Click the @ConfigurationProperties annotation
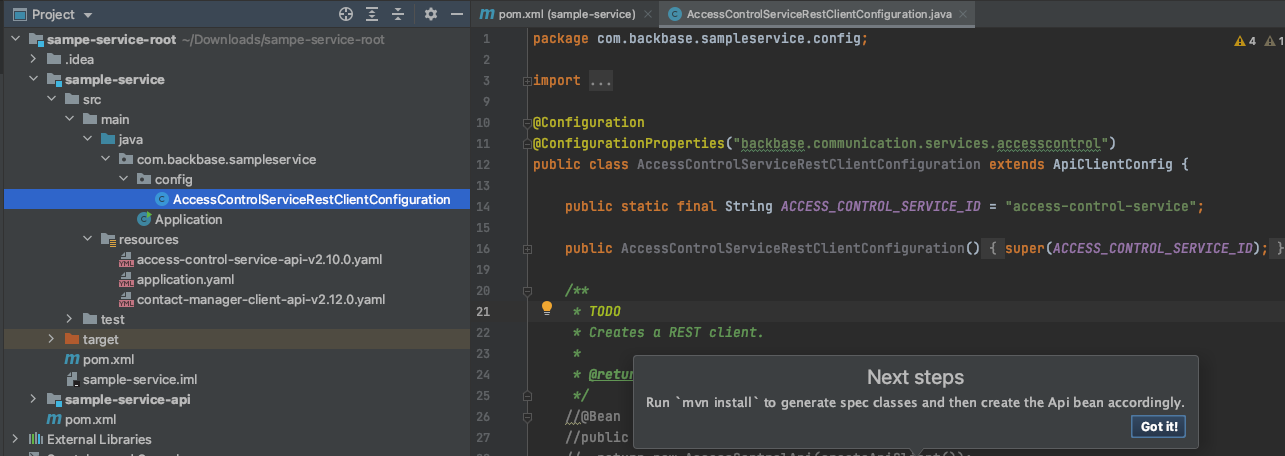The width and height of the screenshot is (1285, 456). pos(629,143)
